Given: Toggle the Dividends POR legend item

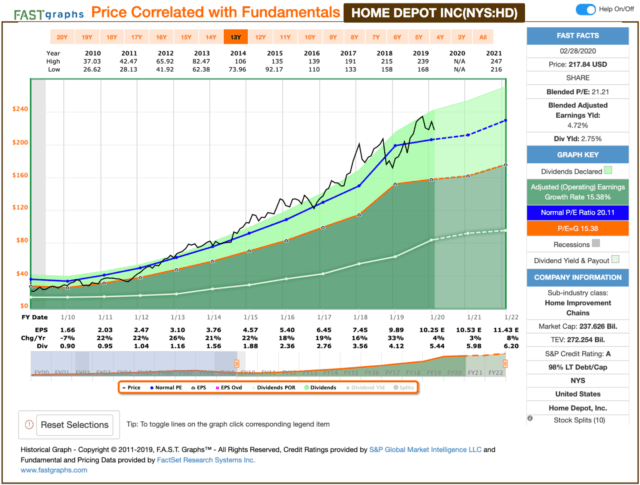Looking at the screenshot, I should coord(273,387).
